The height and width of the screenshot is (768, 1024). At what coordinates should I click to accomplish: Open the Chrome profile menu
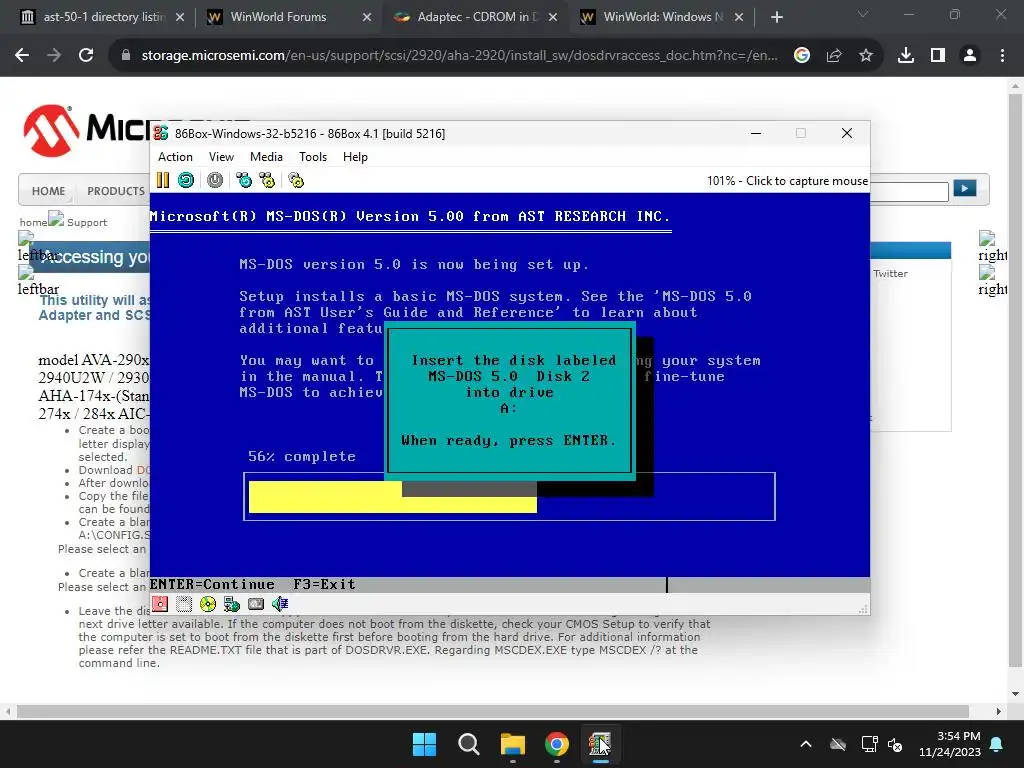coord(970,56)
